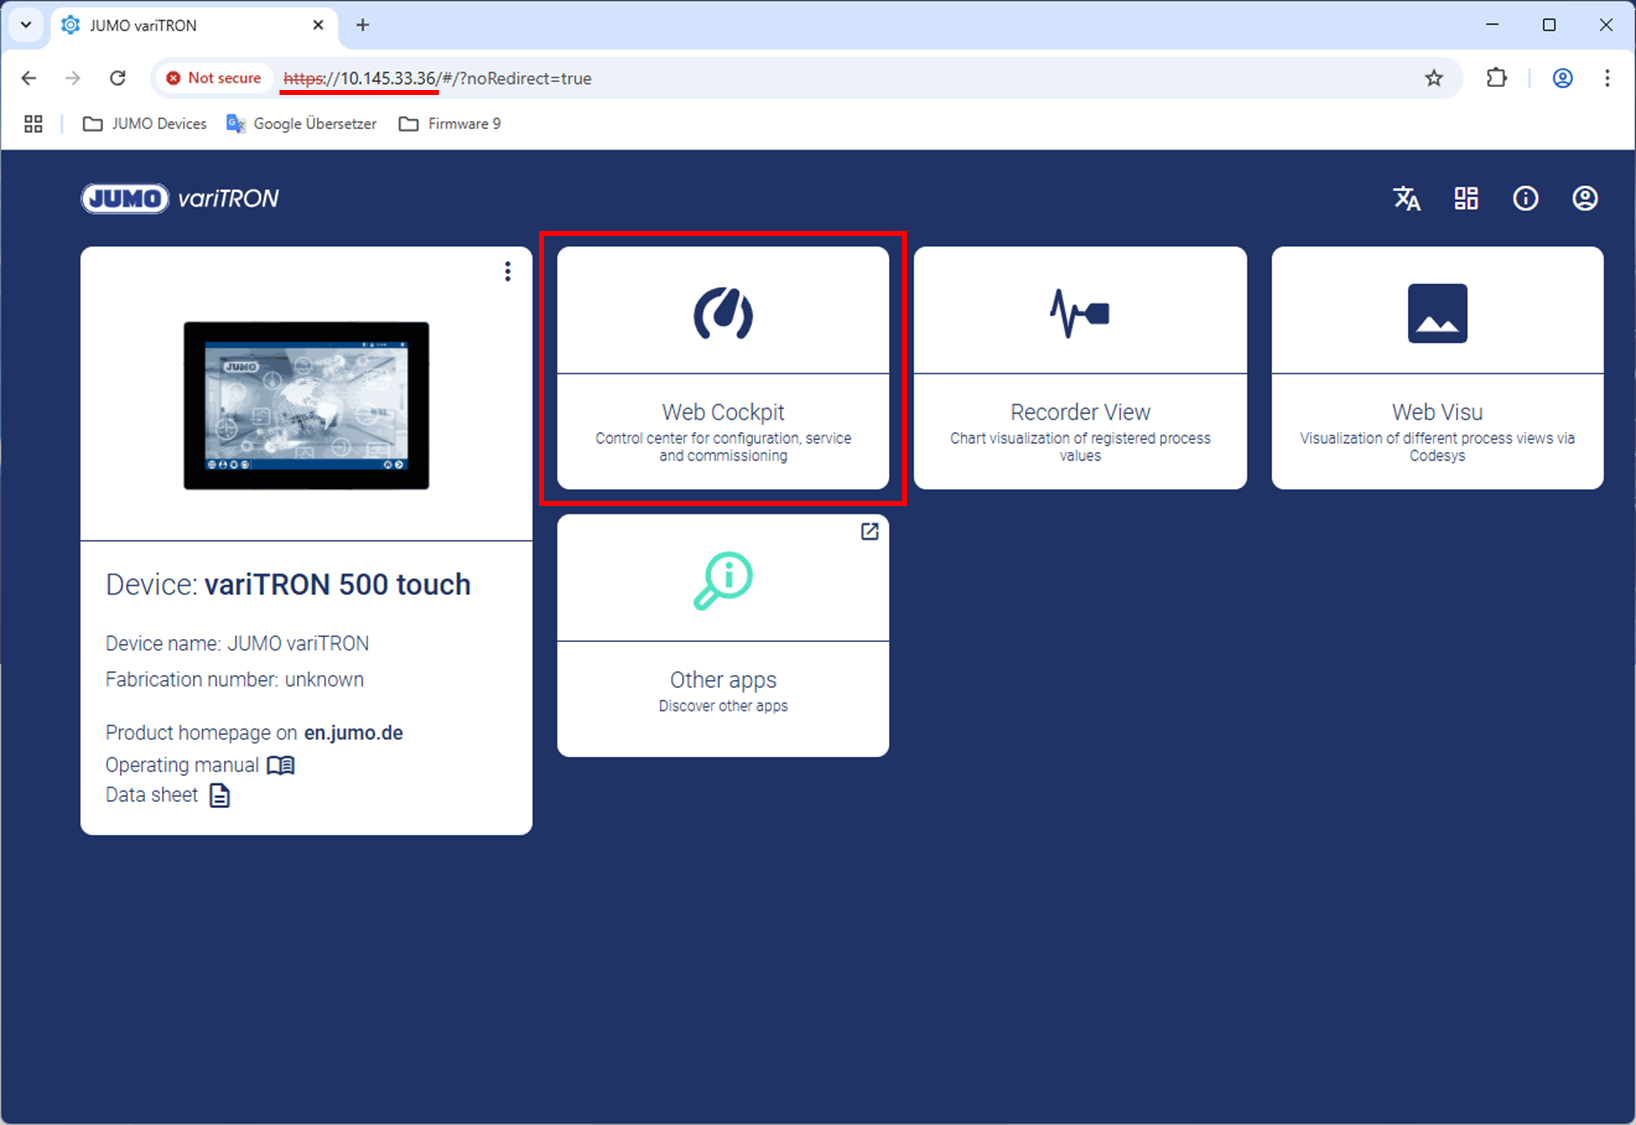Open the Operating manual book icon

pos(281,765)
